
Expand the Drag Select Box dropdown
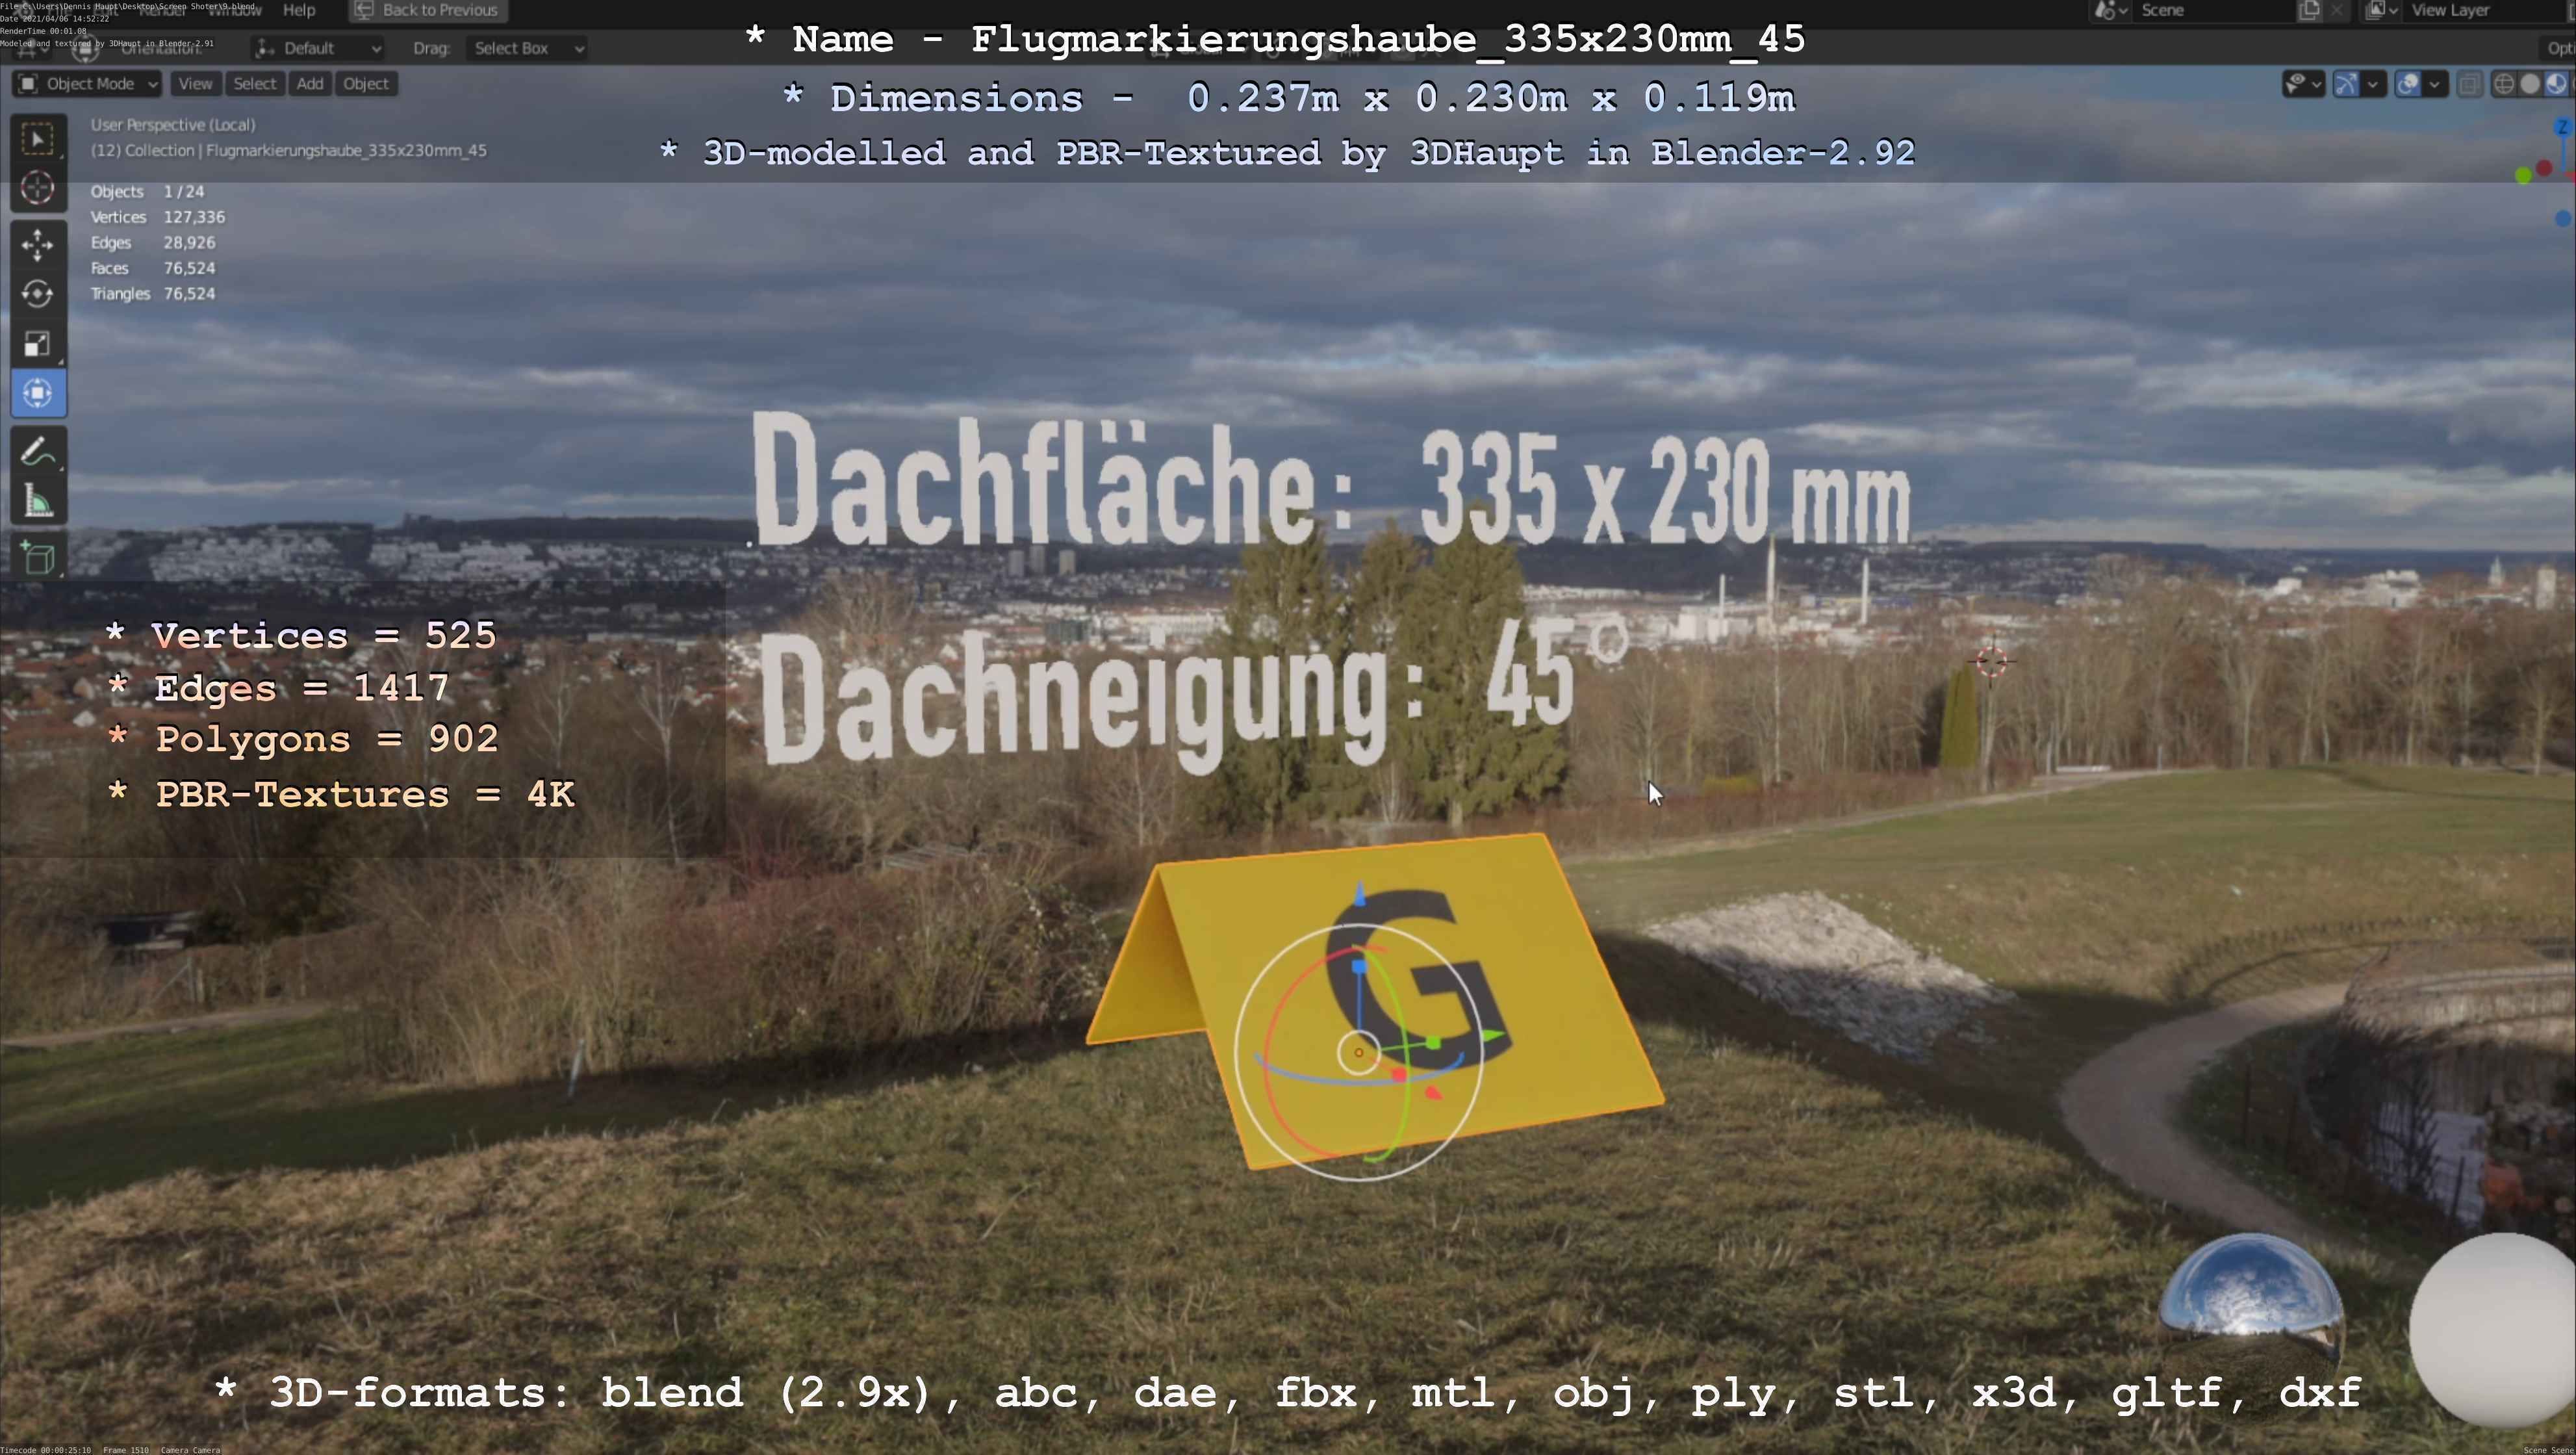pyautogui.click(x=526, y=48)
